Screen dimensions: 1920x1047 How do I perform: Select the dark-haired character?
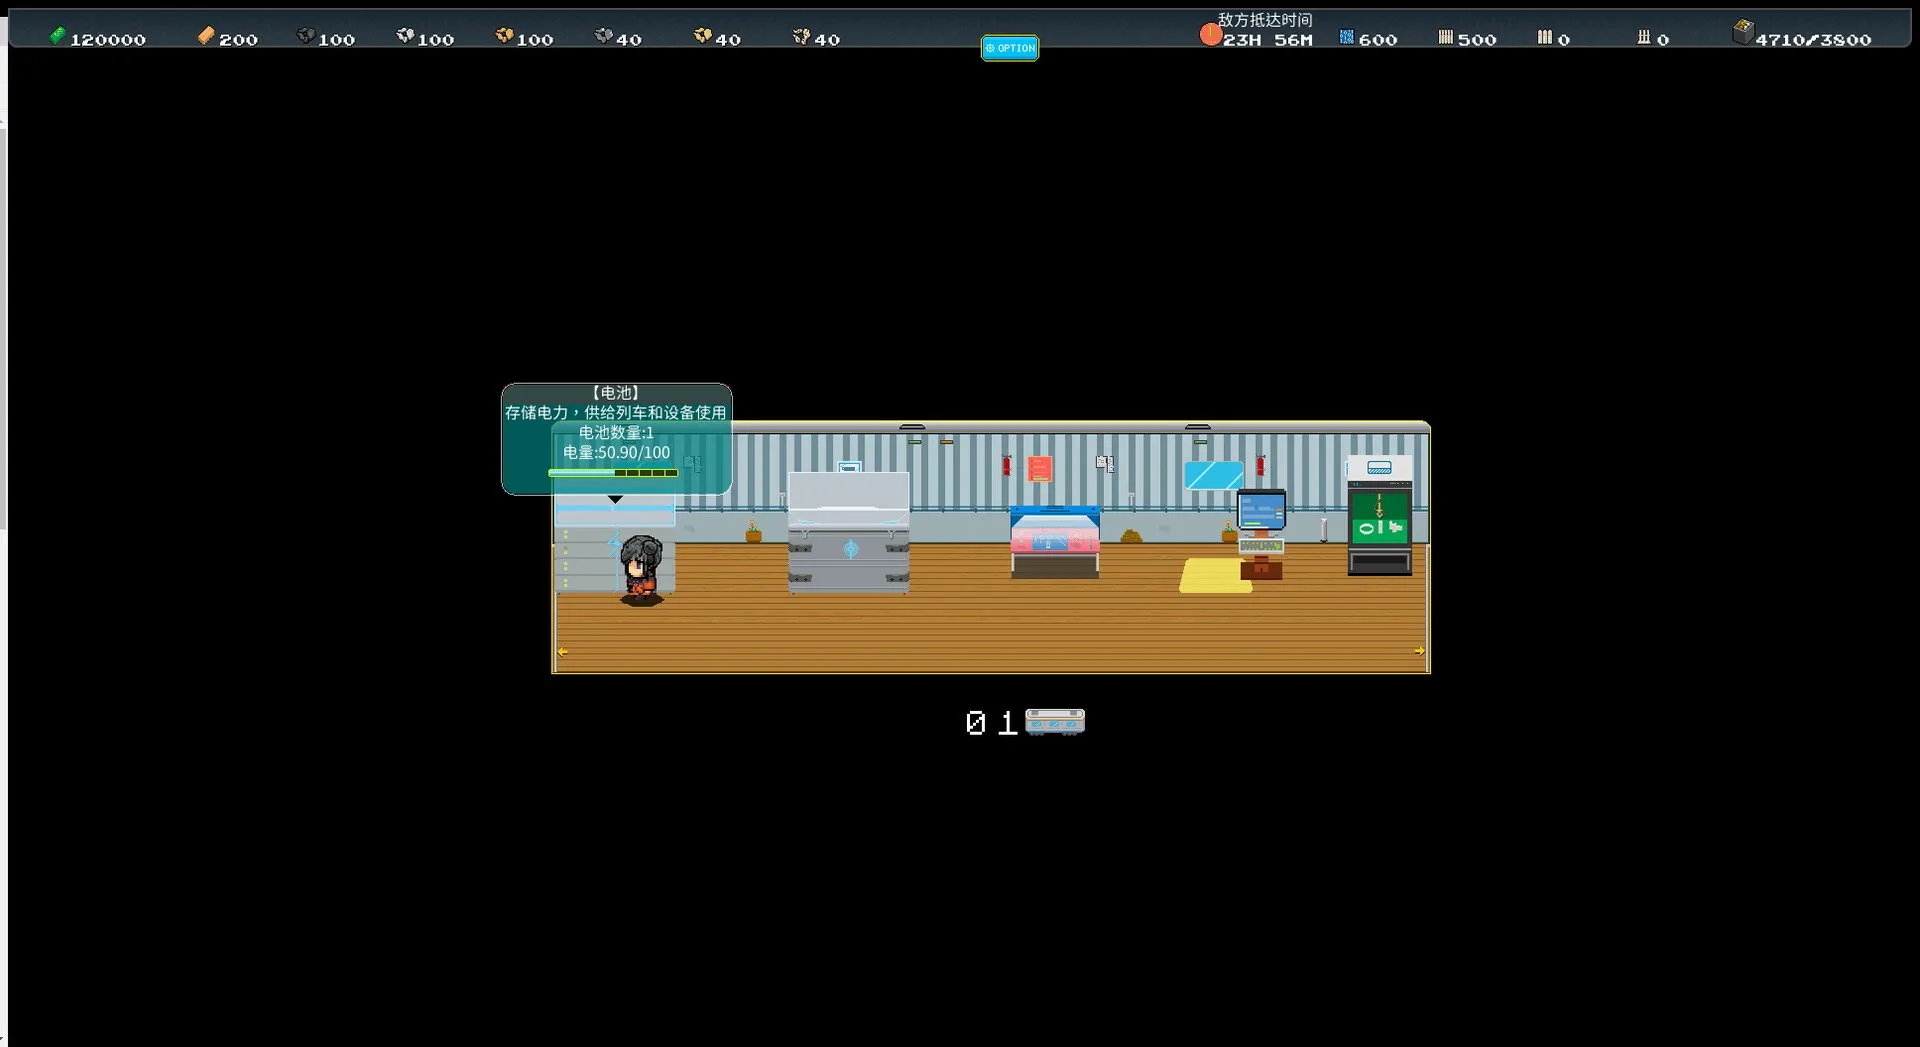641,570
